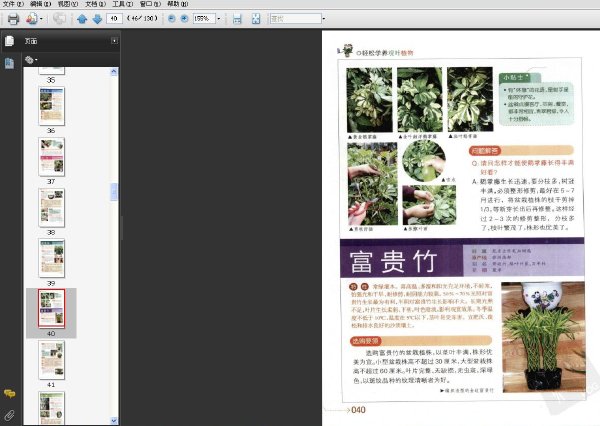
Task: Click the fit one full page icon
Action: coord(256,18)
